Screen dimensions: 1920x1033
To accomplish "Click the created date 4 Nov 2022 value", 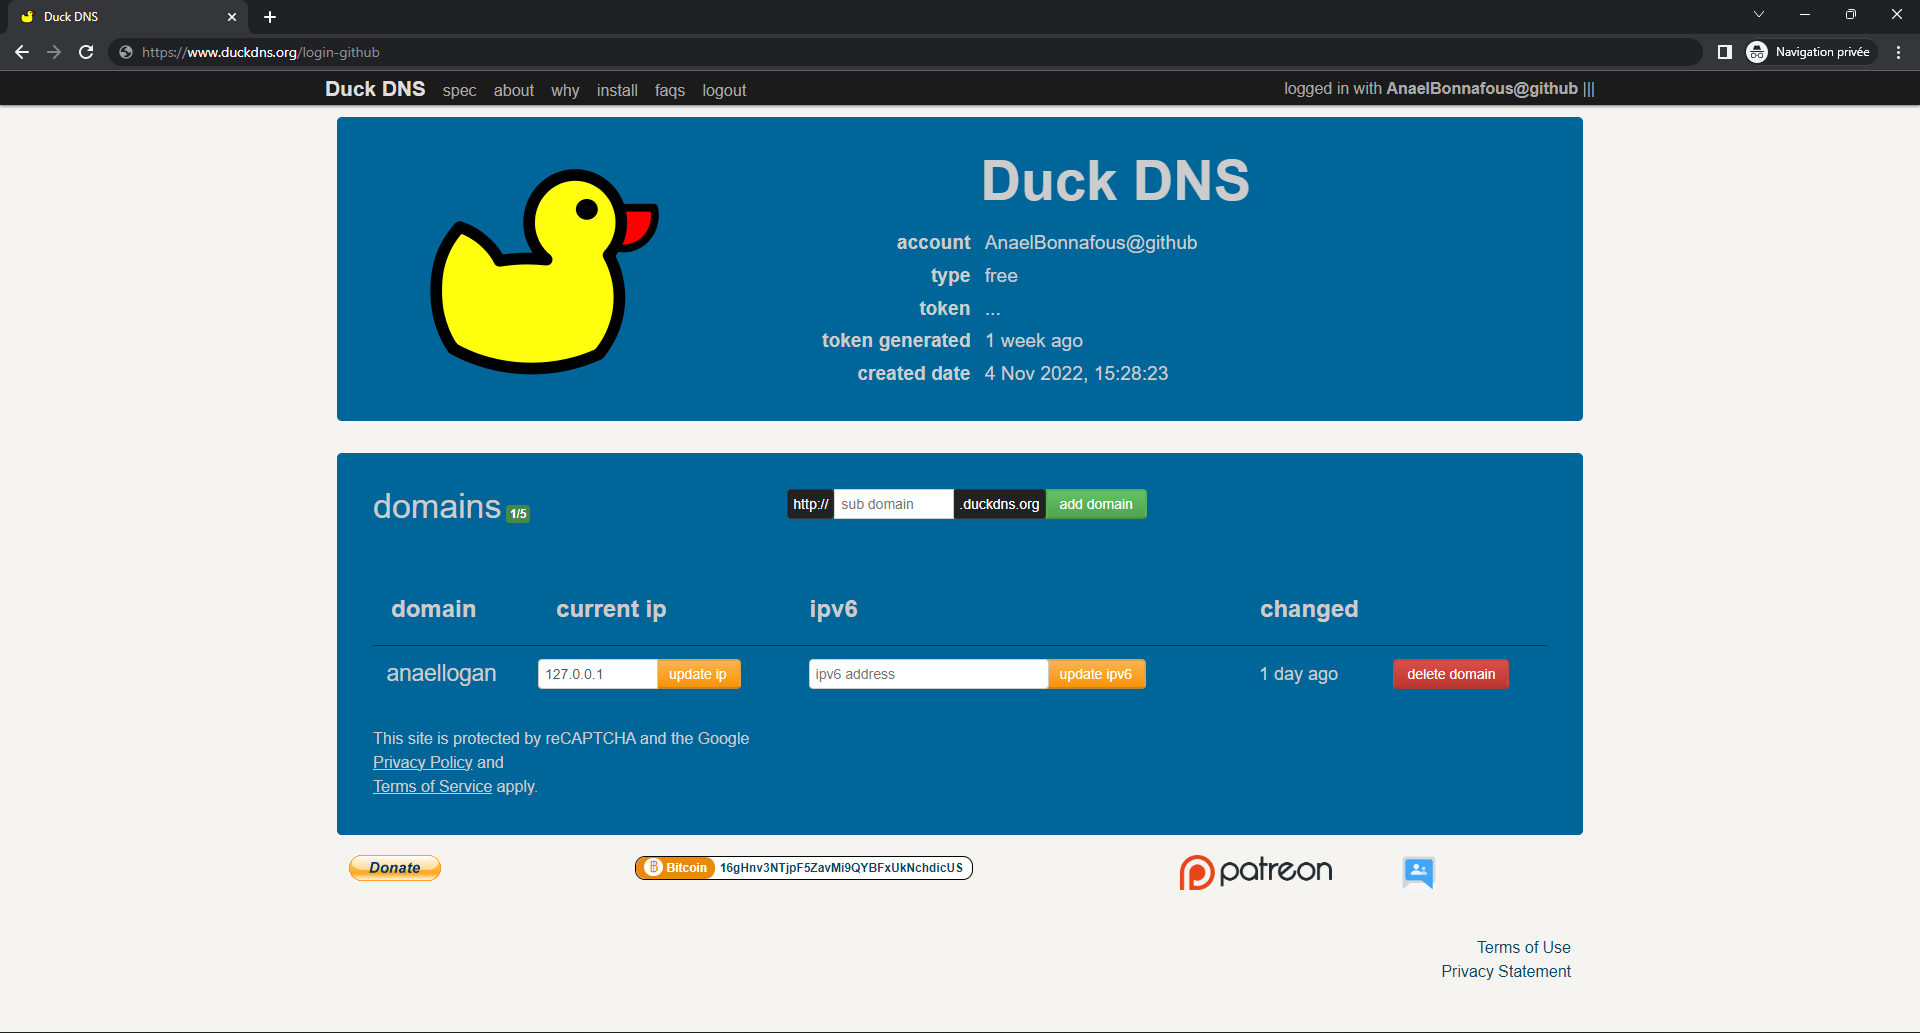I will (1076, 374).
